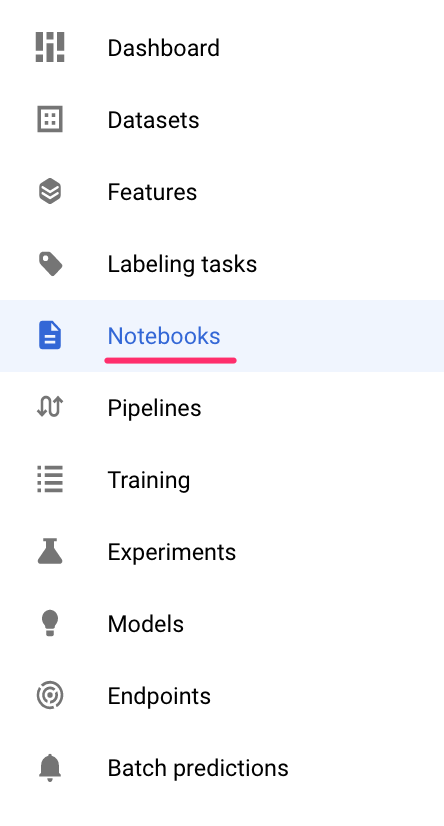This screenshot has width=444, height=826.
Task: Click the Batch predictions bell icon
Action: 50,768
